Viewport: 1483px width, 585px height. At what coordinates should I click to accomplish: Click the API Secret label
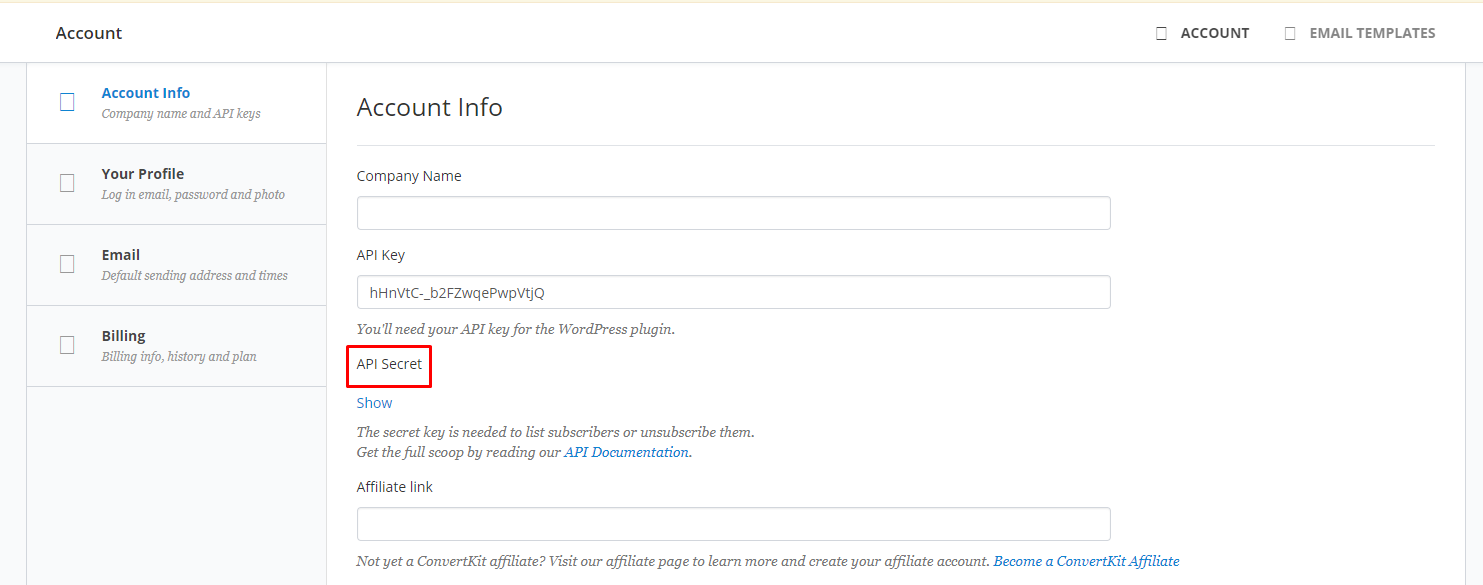[x=390, y=364]
